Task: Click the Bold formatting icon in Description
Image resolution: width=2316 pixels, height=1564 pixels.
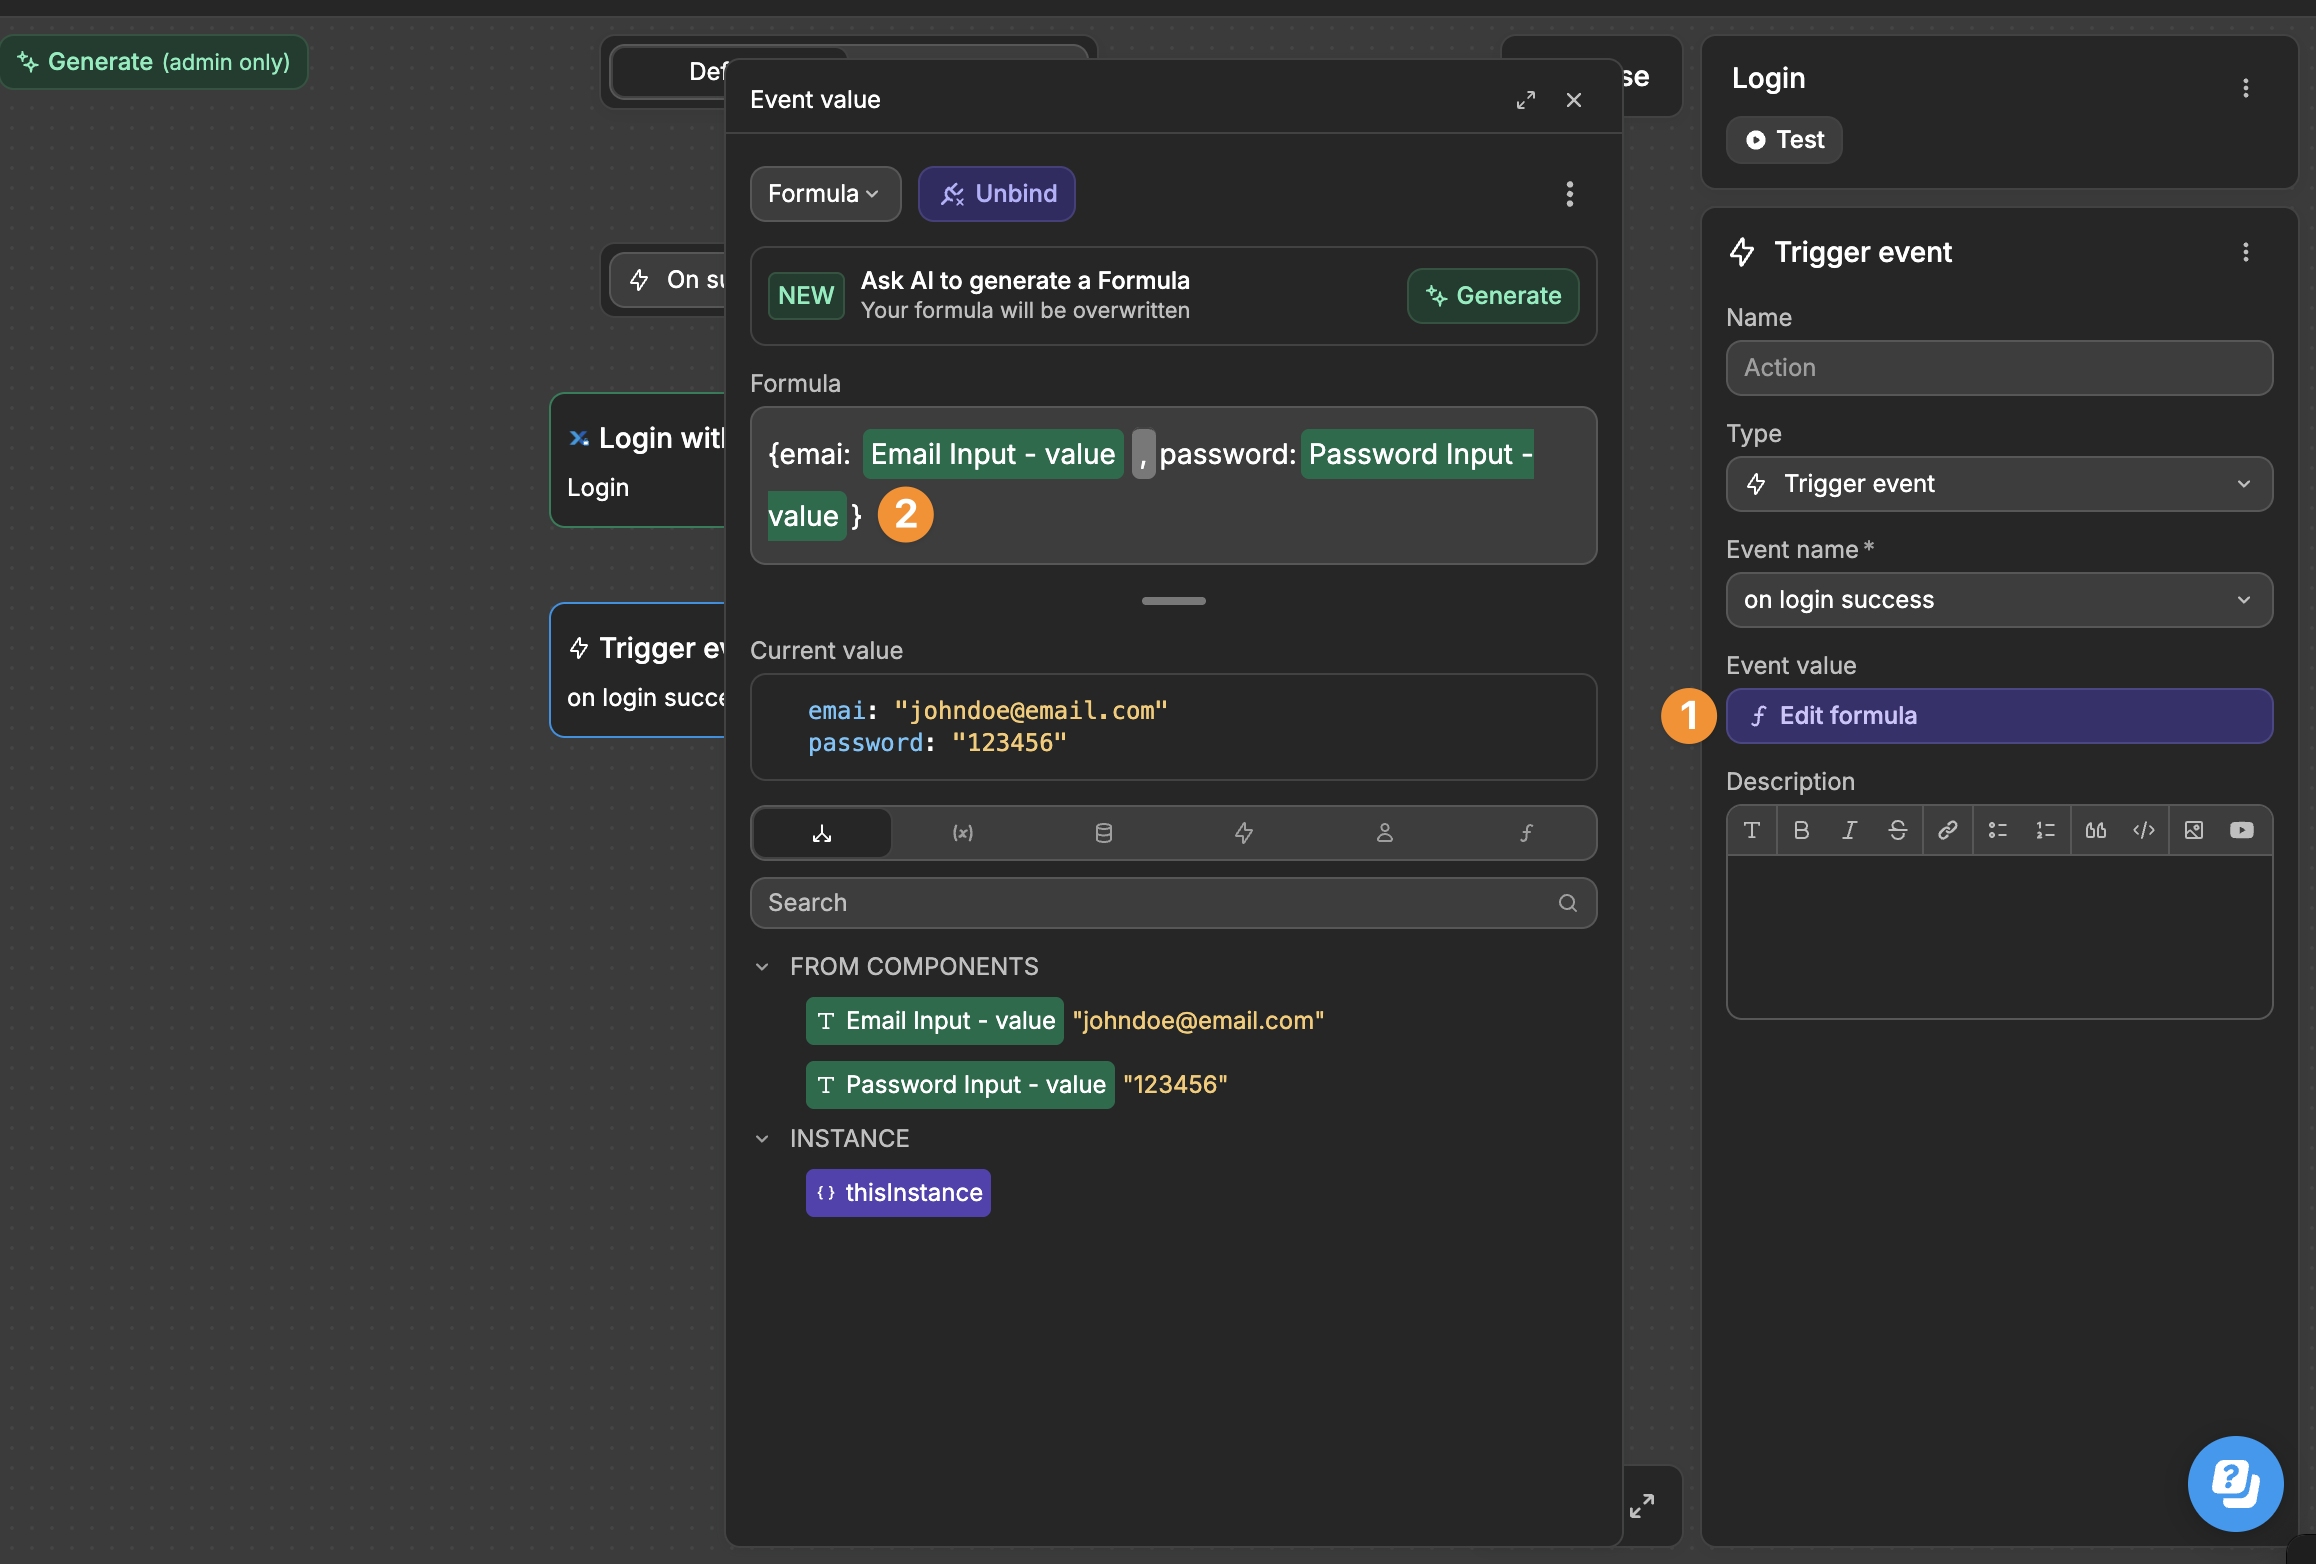Action: pyautogui.click(x=1801, y=830)
